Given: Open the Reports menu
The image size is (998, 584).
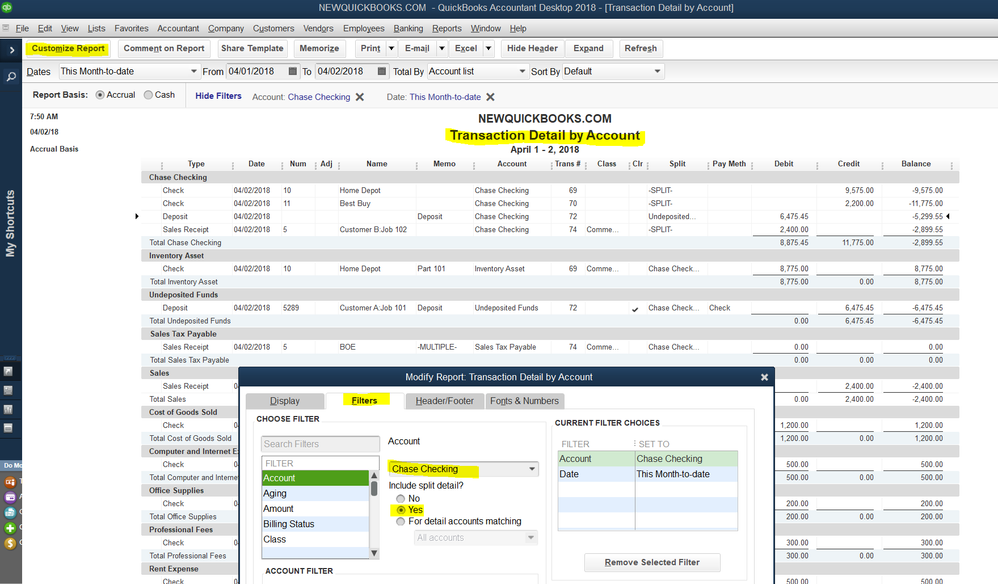Looking at the screenshot, I should [446, 28].
